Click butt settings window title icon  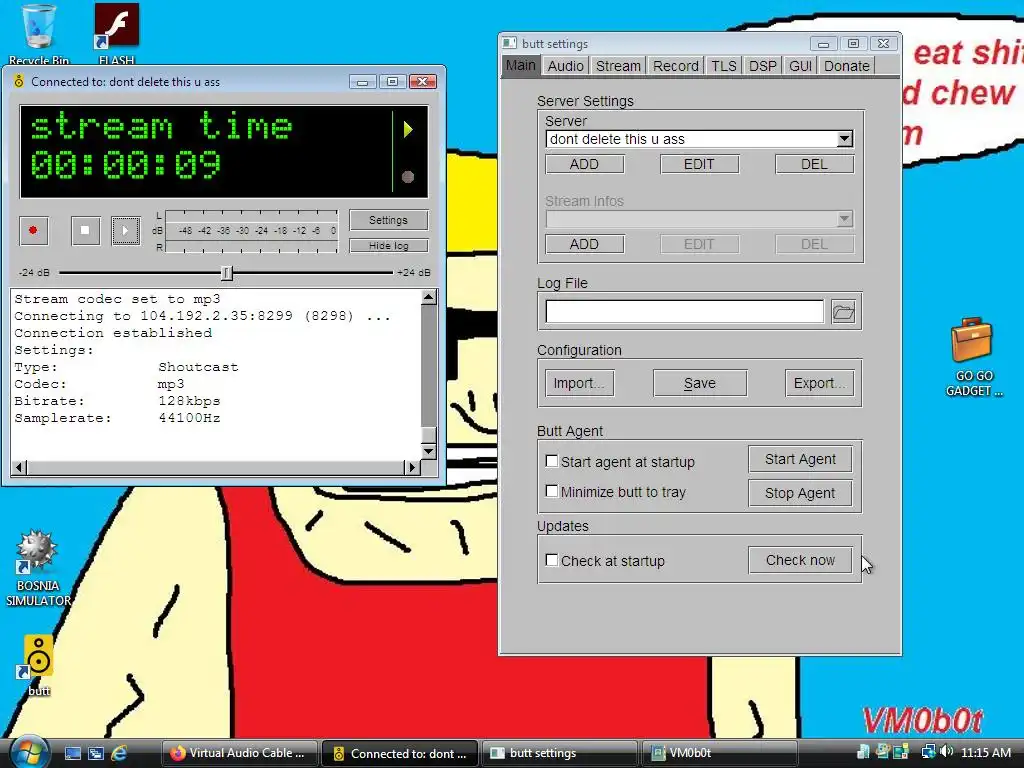(x=509, y=43)
